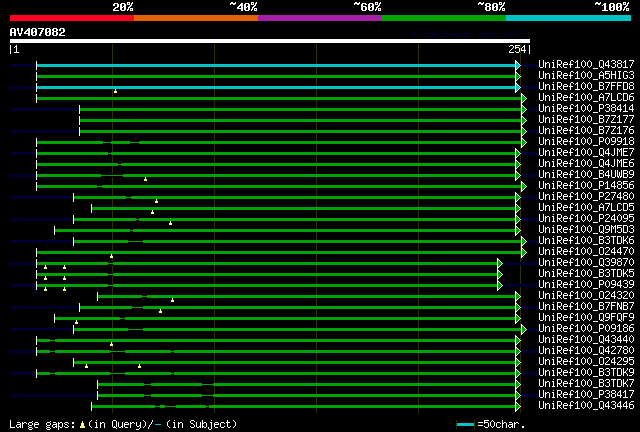Click the red 20% identity legend segment
This screenshot has width=640, height=432.
tap(72, 18)
